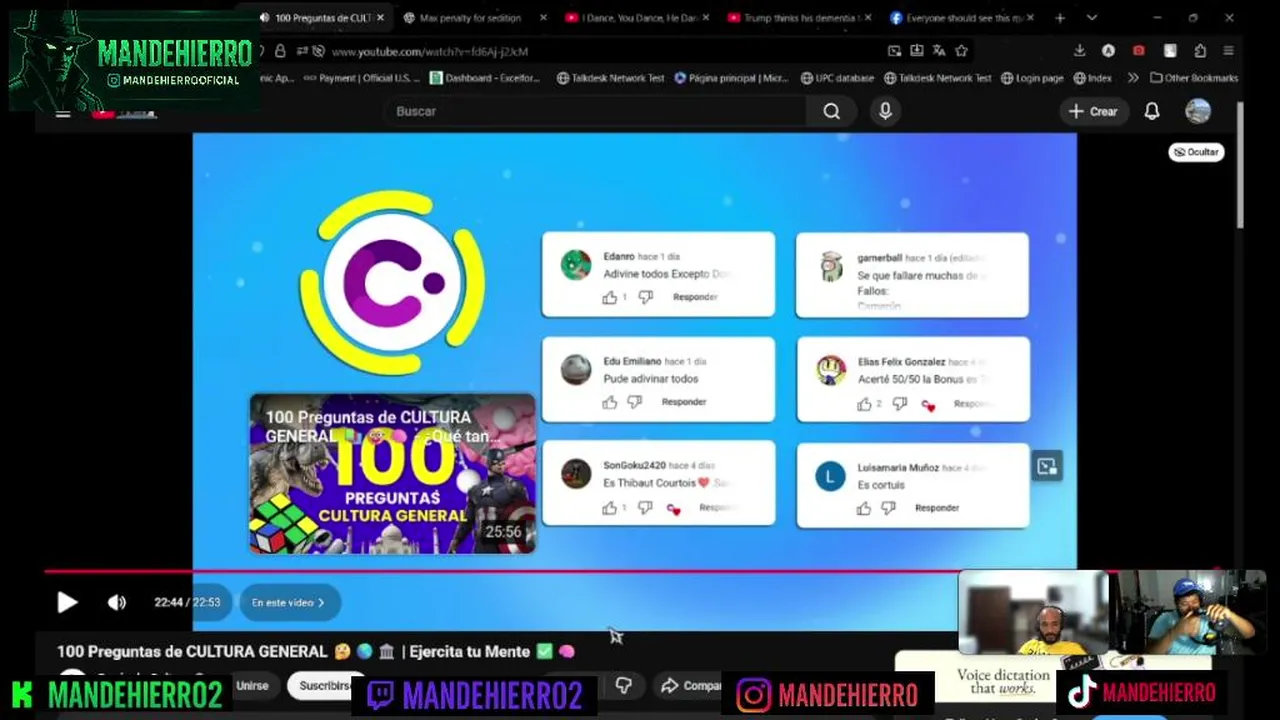Image resolution: width=1280 pixels, height=720 pixels.
Task: Open the suggested 100 Preguntas video thumbnail
Action: tap(392, 474)
